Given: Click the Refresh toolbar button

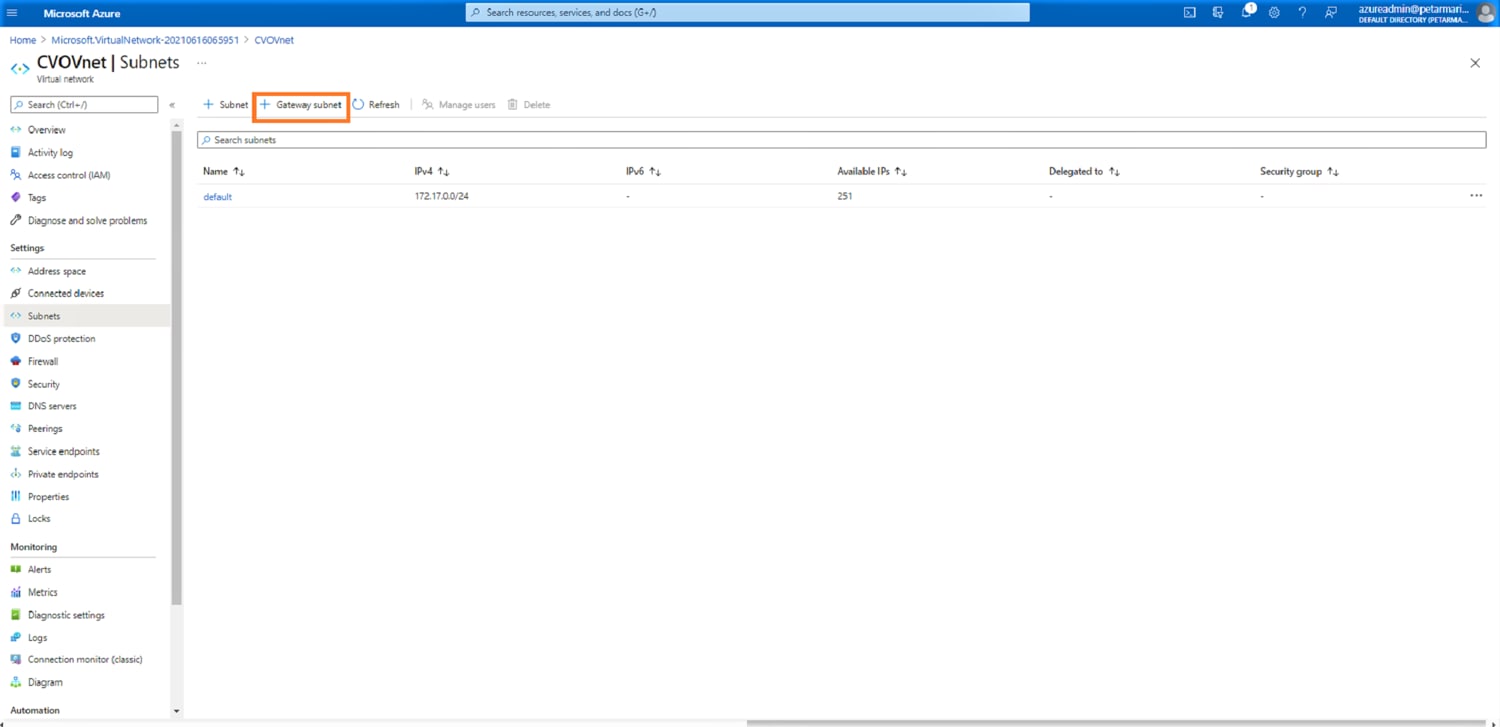Looking at the screenshot, I should pos(376,105).
